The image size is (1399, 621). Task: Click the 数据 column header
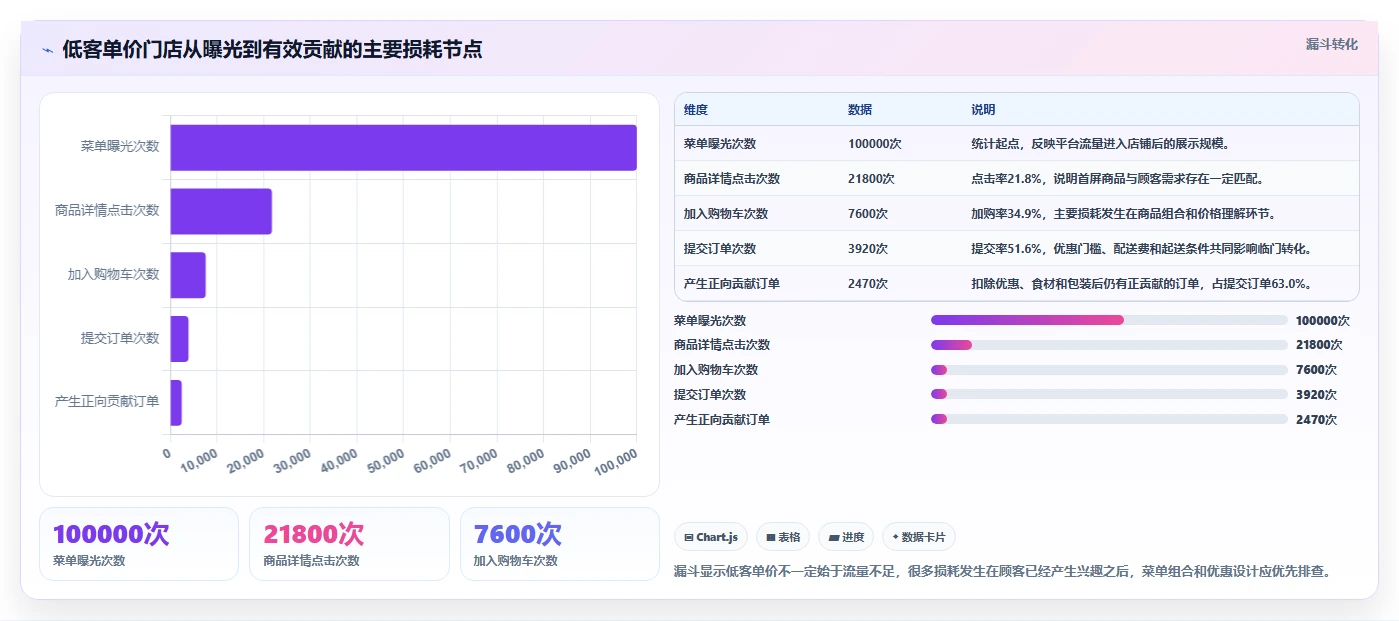860,110
